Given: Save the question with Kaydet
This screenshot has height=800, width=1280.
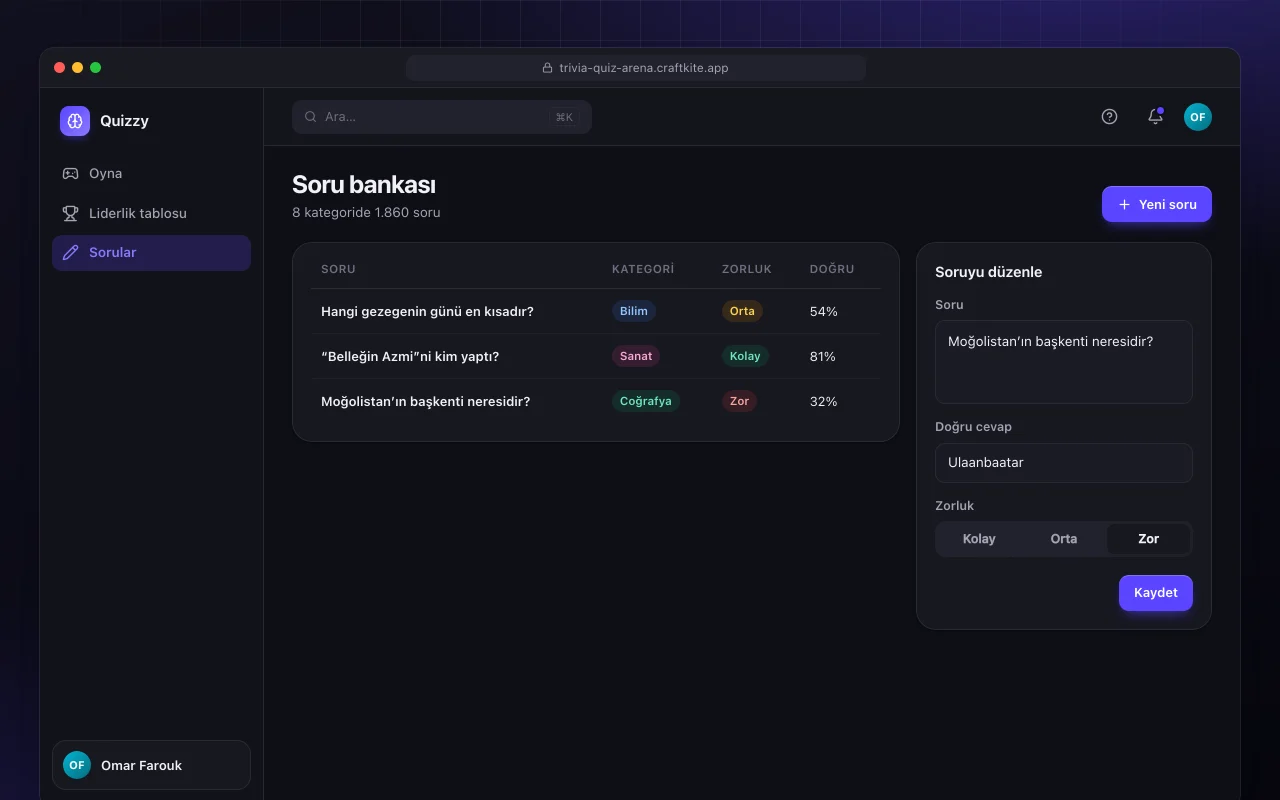Looking at the screenshot, I should click(x=1156, y=593).
